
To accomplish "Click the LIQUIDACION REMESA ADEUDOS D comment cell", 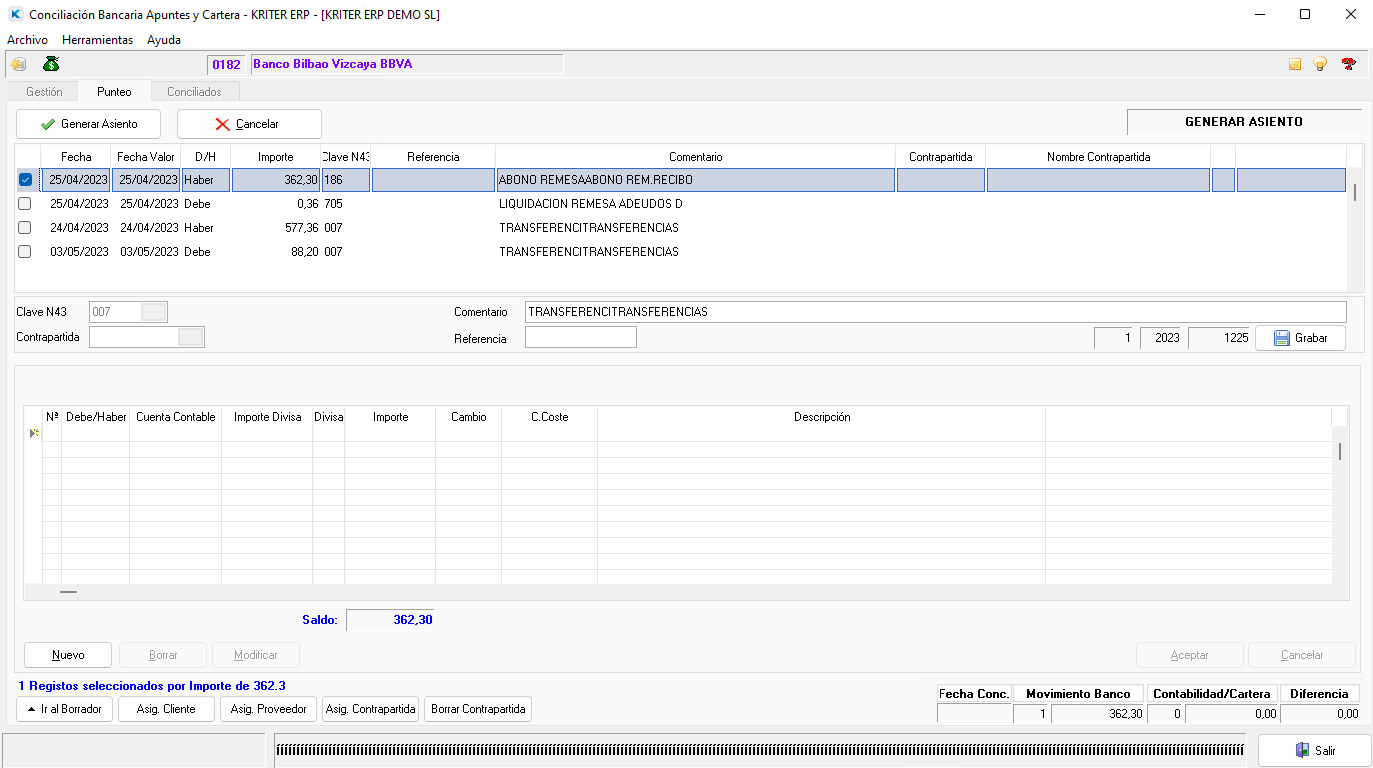I will point(695,204).
